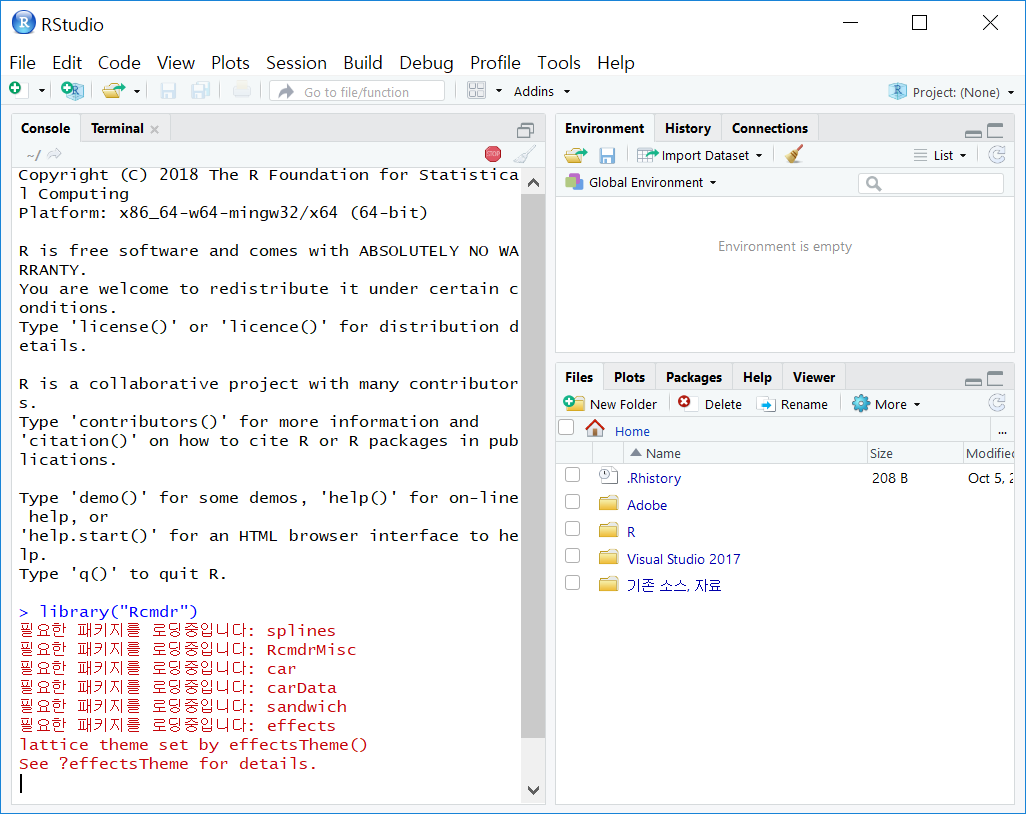Click the .Rhistory file icon

[x=609, y=476]
